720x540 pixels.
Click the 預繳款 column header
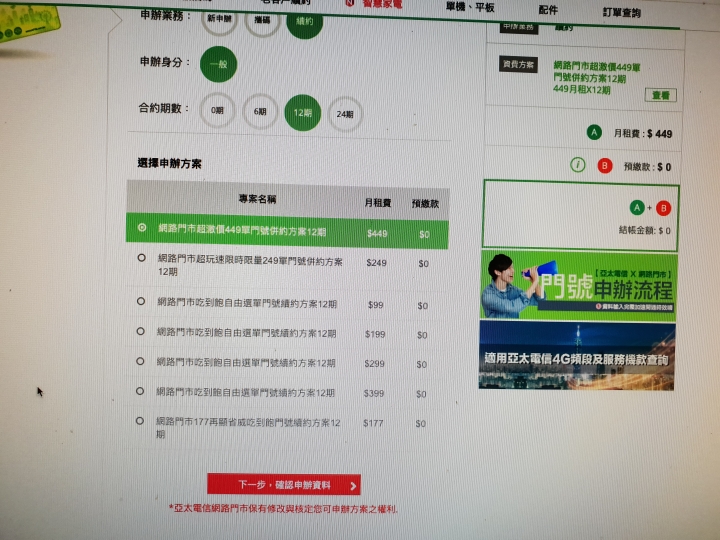point(425,203)
